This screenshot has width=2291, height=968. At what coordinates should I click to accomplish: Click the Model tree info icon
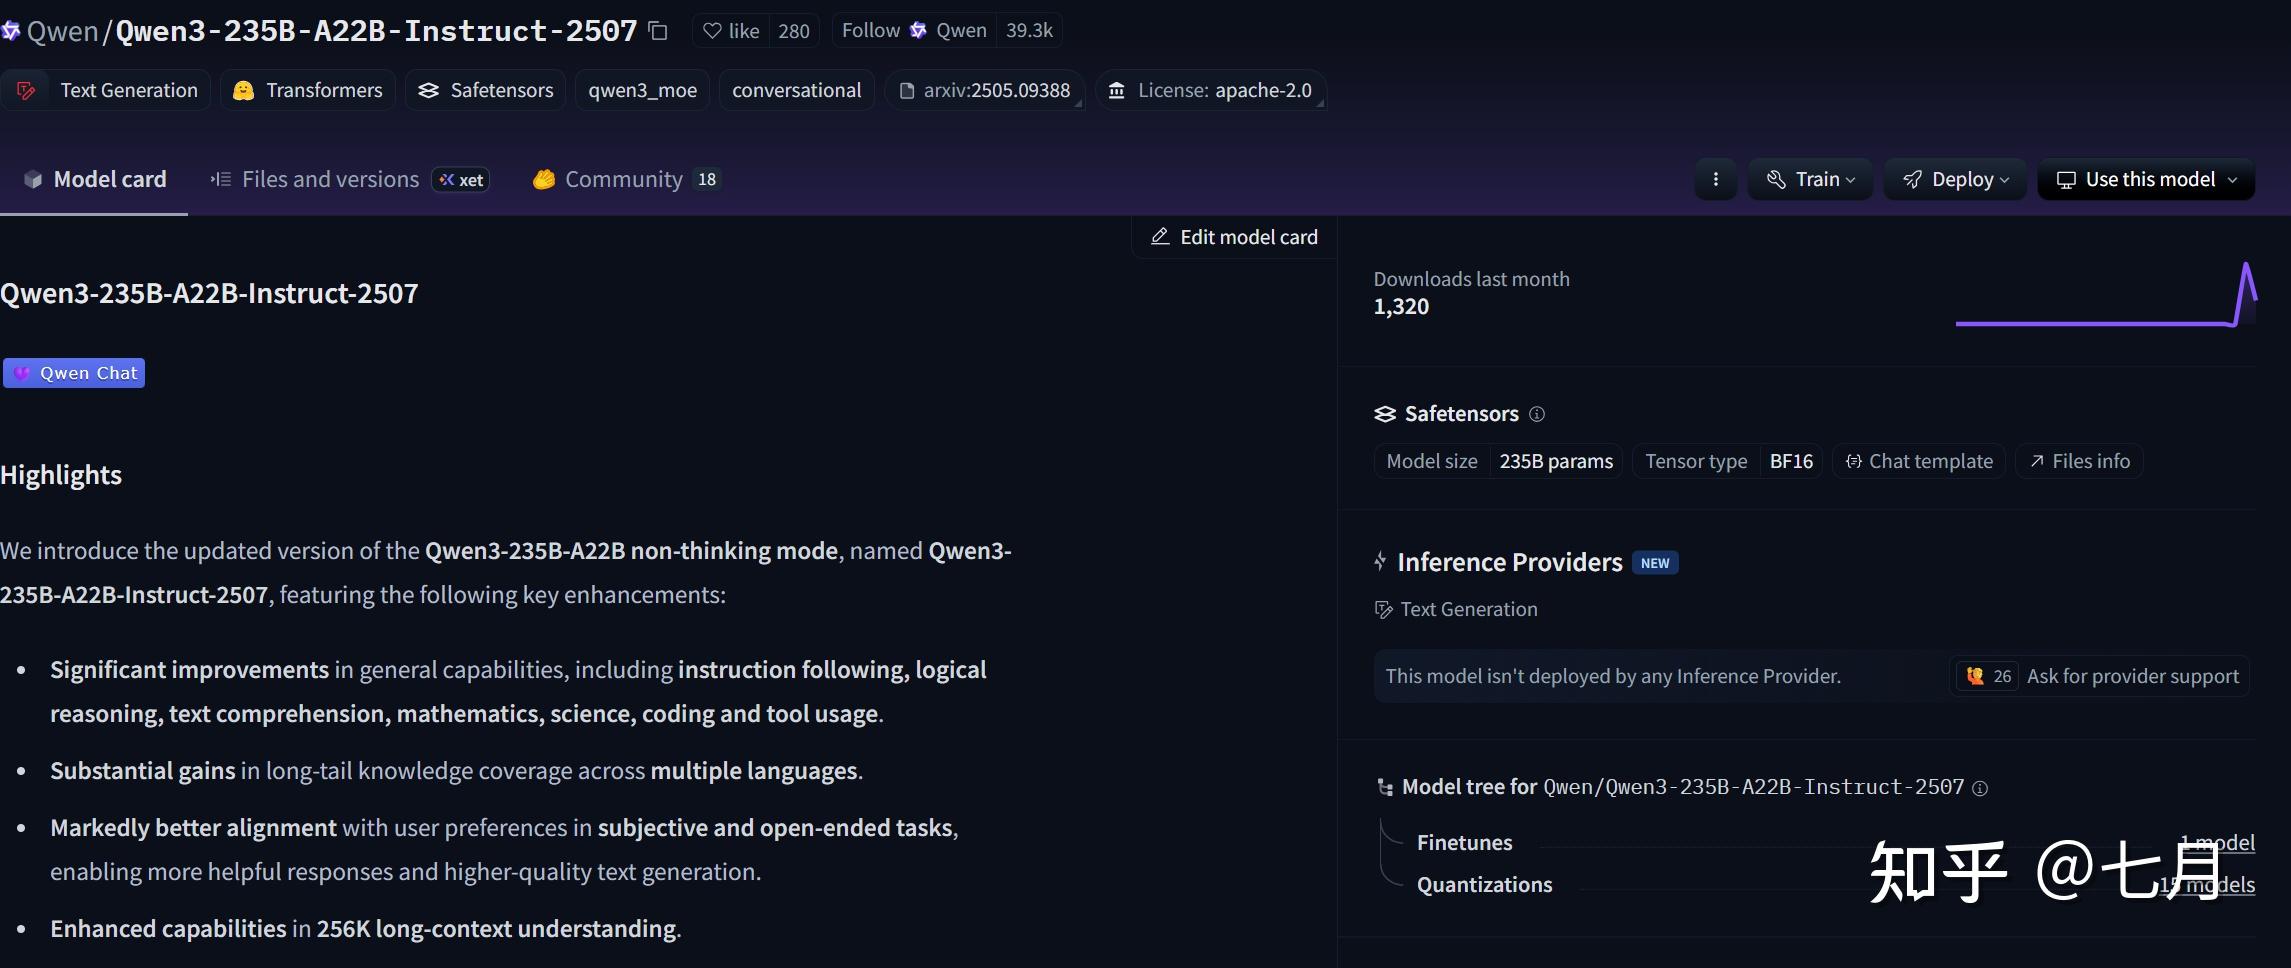pos(1980,788)
